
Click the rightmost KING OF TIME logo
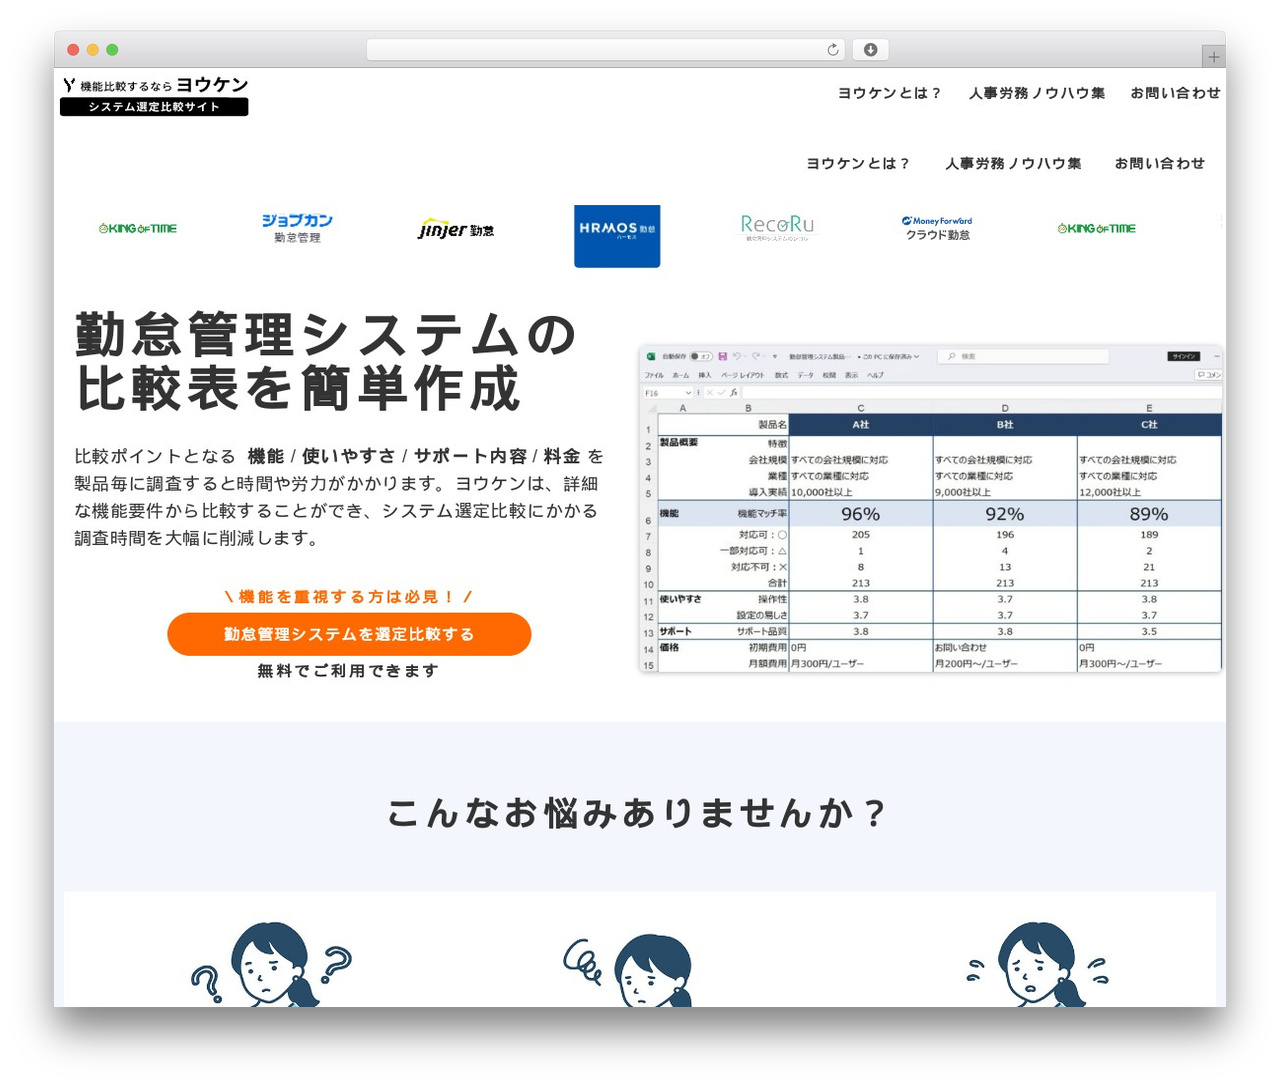point(1097,229)
